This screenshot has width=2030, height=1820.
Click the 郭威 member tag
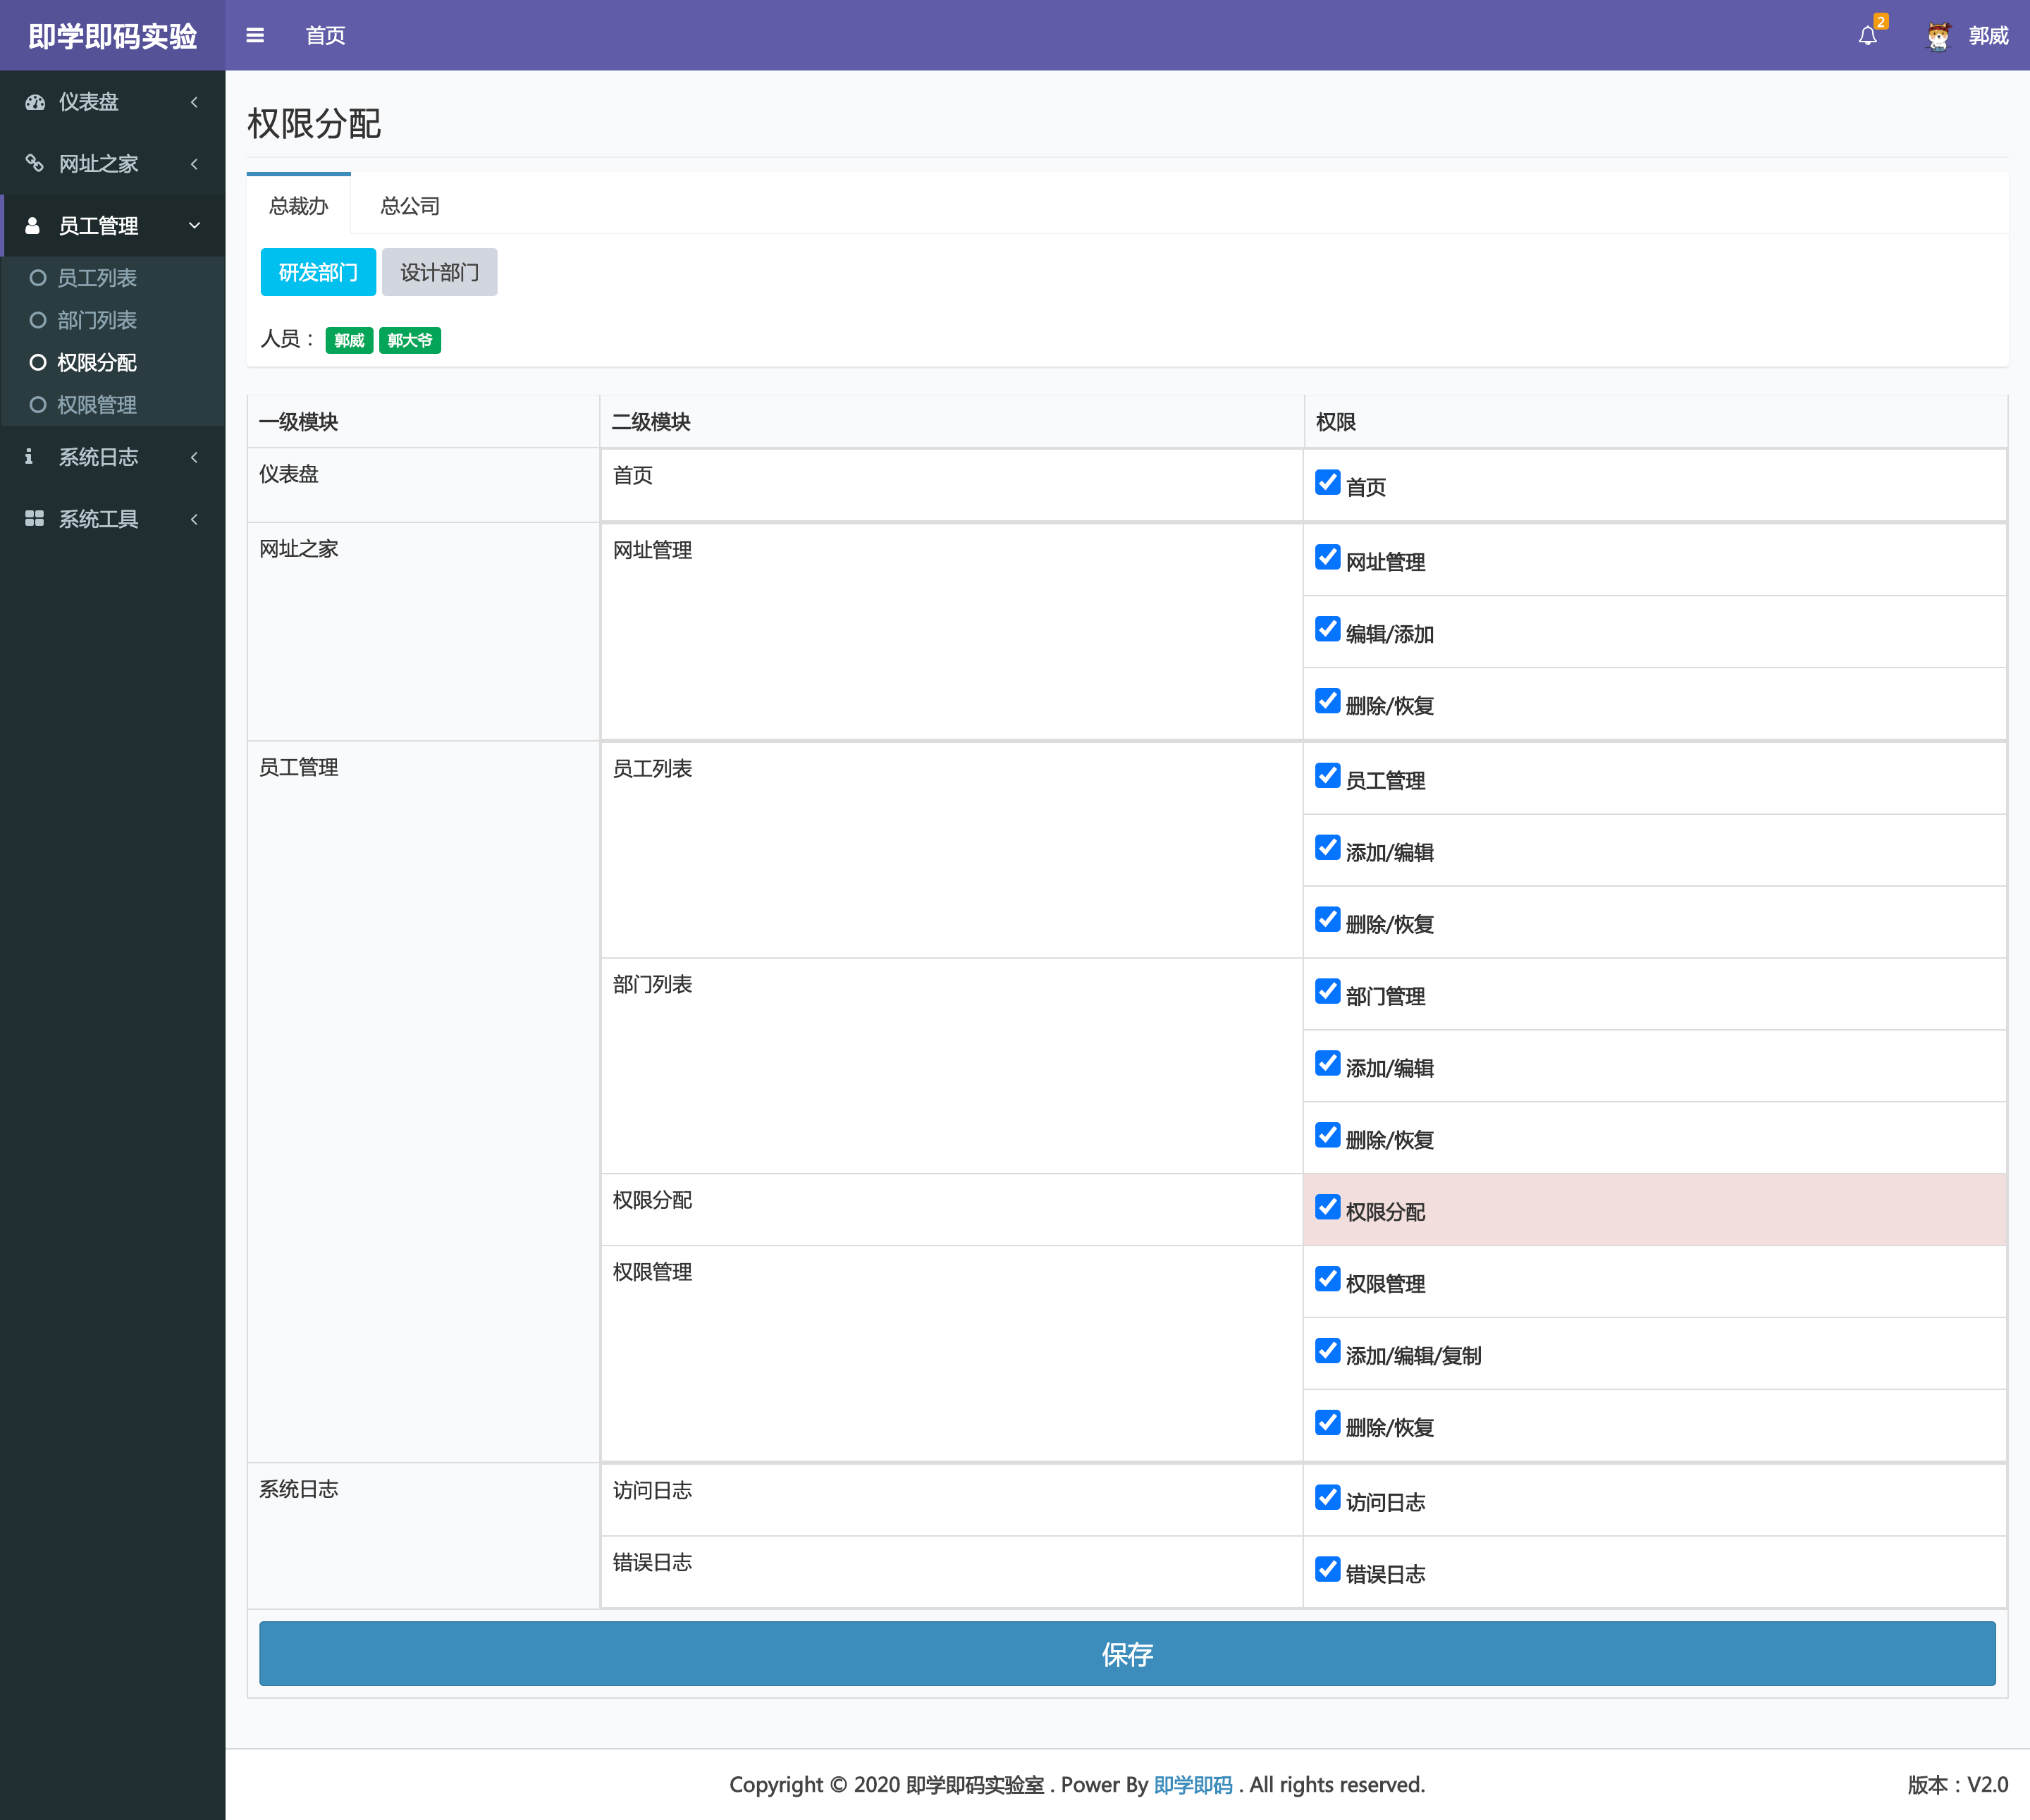tap(349, 340)
